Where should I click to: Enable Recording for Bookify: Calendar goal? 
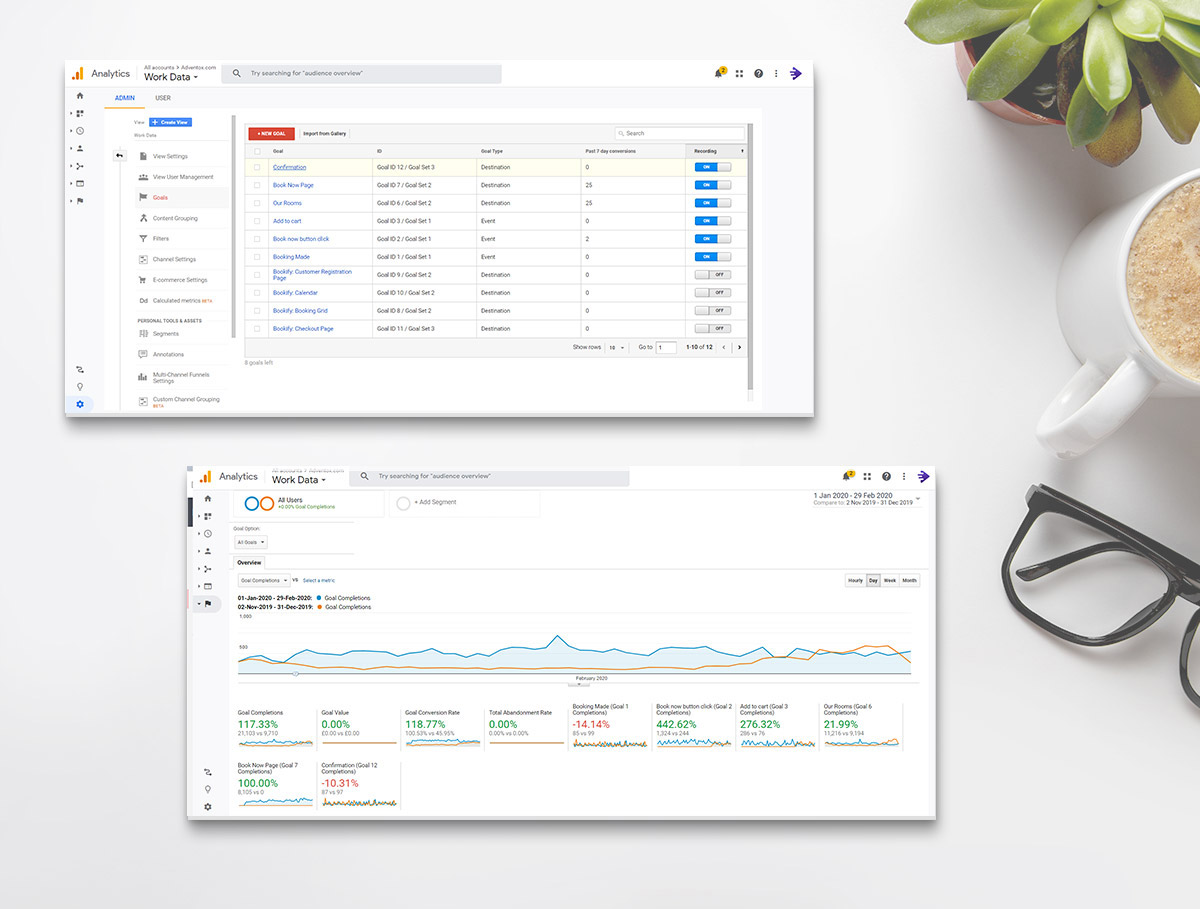click(x=713, y=293)
